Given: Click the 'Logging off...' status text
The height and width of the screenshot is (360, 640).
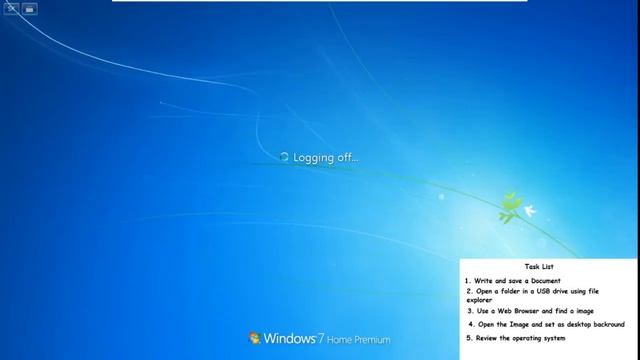Looking at the screenshot, I should [326, 158].
